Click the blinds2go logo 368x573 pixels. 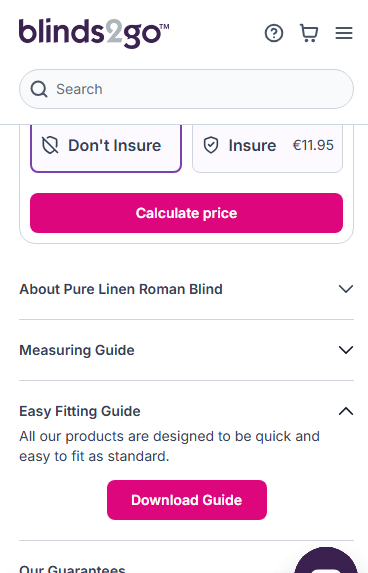coord(94,33)
